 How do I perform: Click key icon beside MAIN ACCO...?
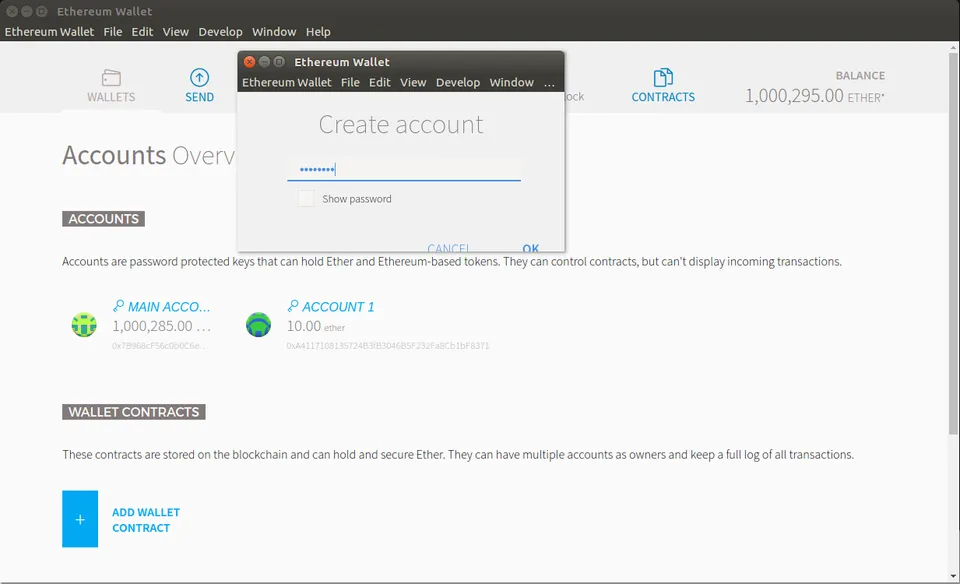[x=118, y=306]
